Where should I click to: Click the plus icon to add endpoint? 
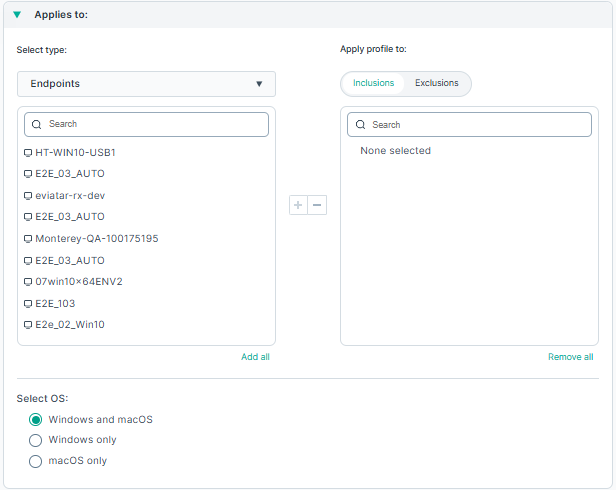coord(298,205)
